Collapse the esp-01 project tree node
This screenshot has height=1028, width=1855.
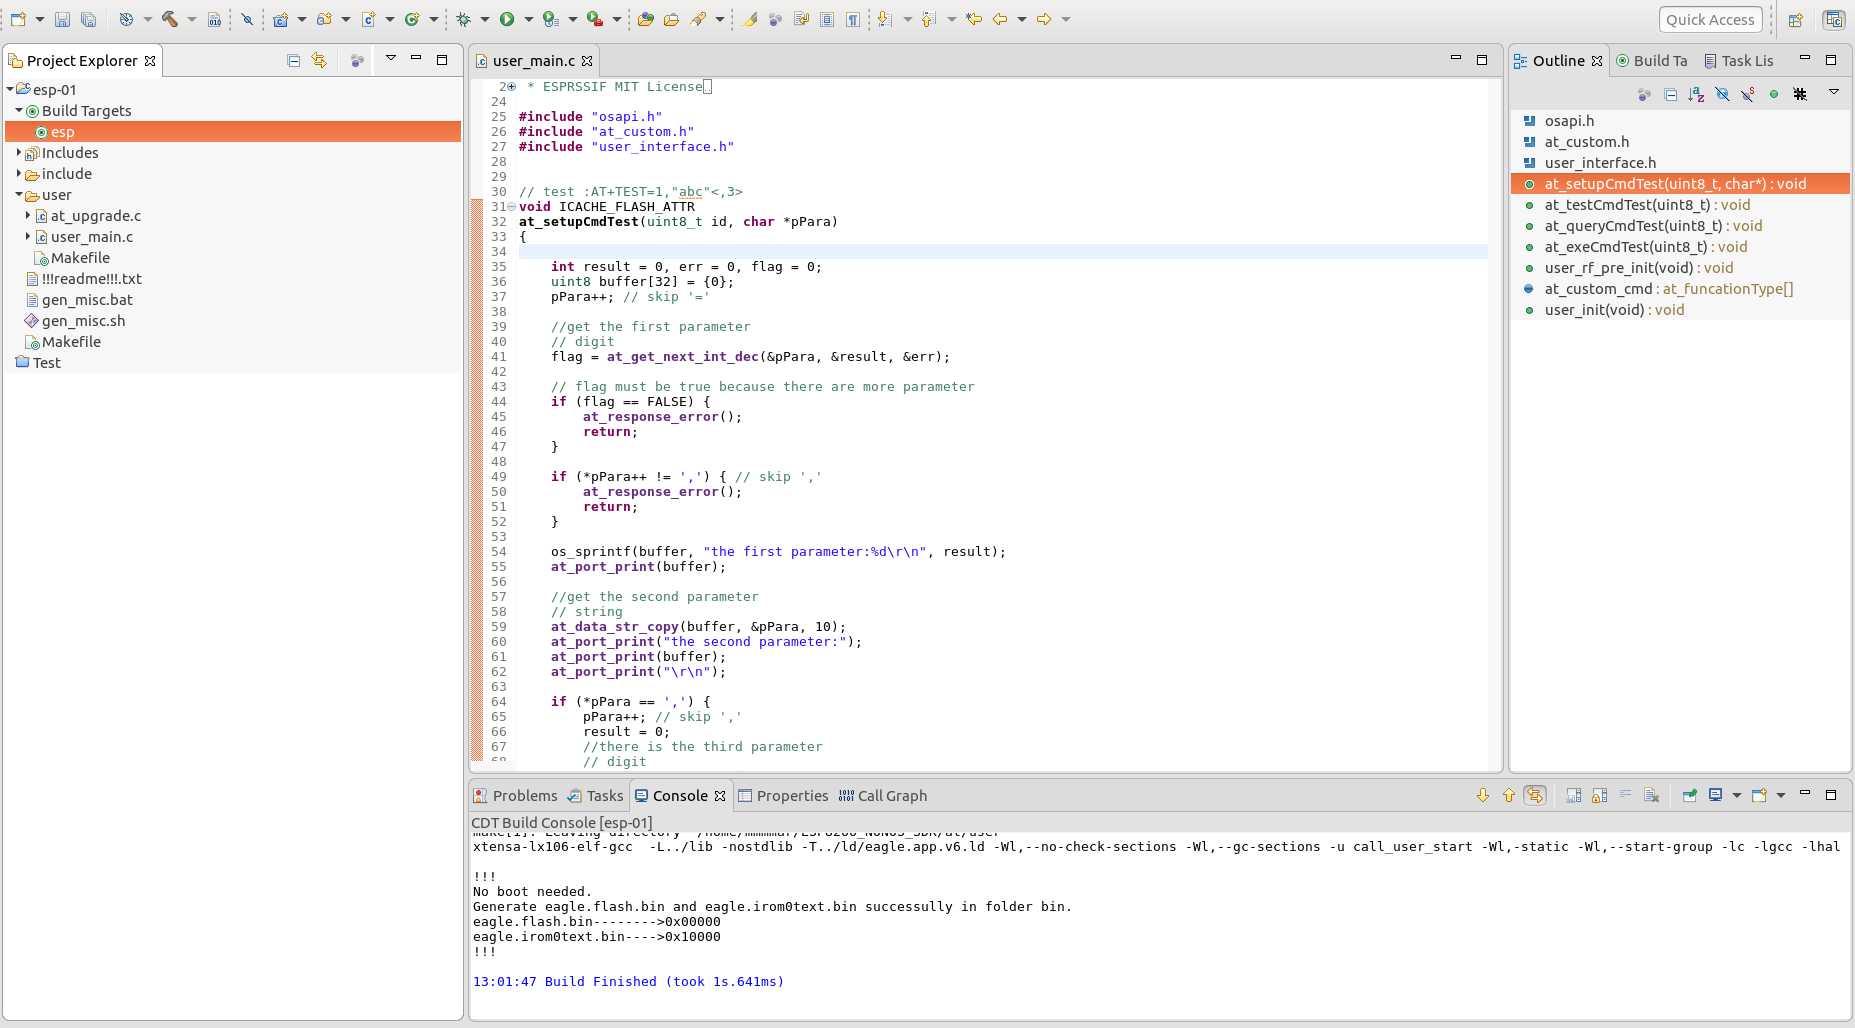(x=10, y=89)
